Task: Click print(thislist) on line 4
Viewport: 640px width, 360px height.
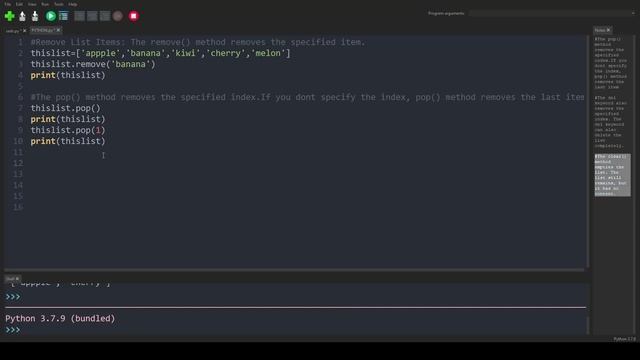Action: click(x=68, y=75)
